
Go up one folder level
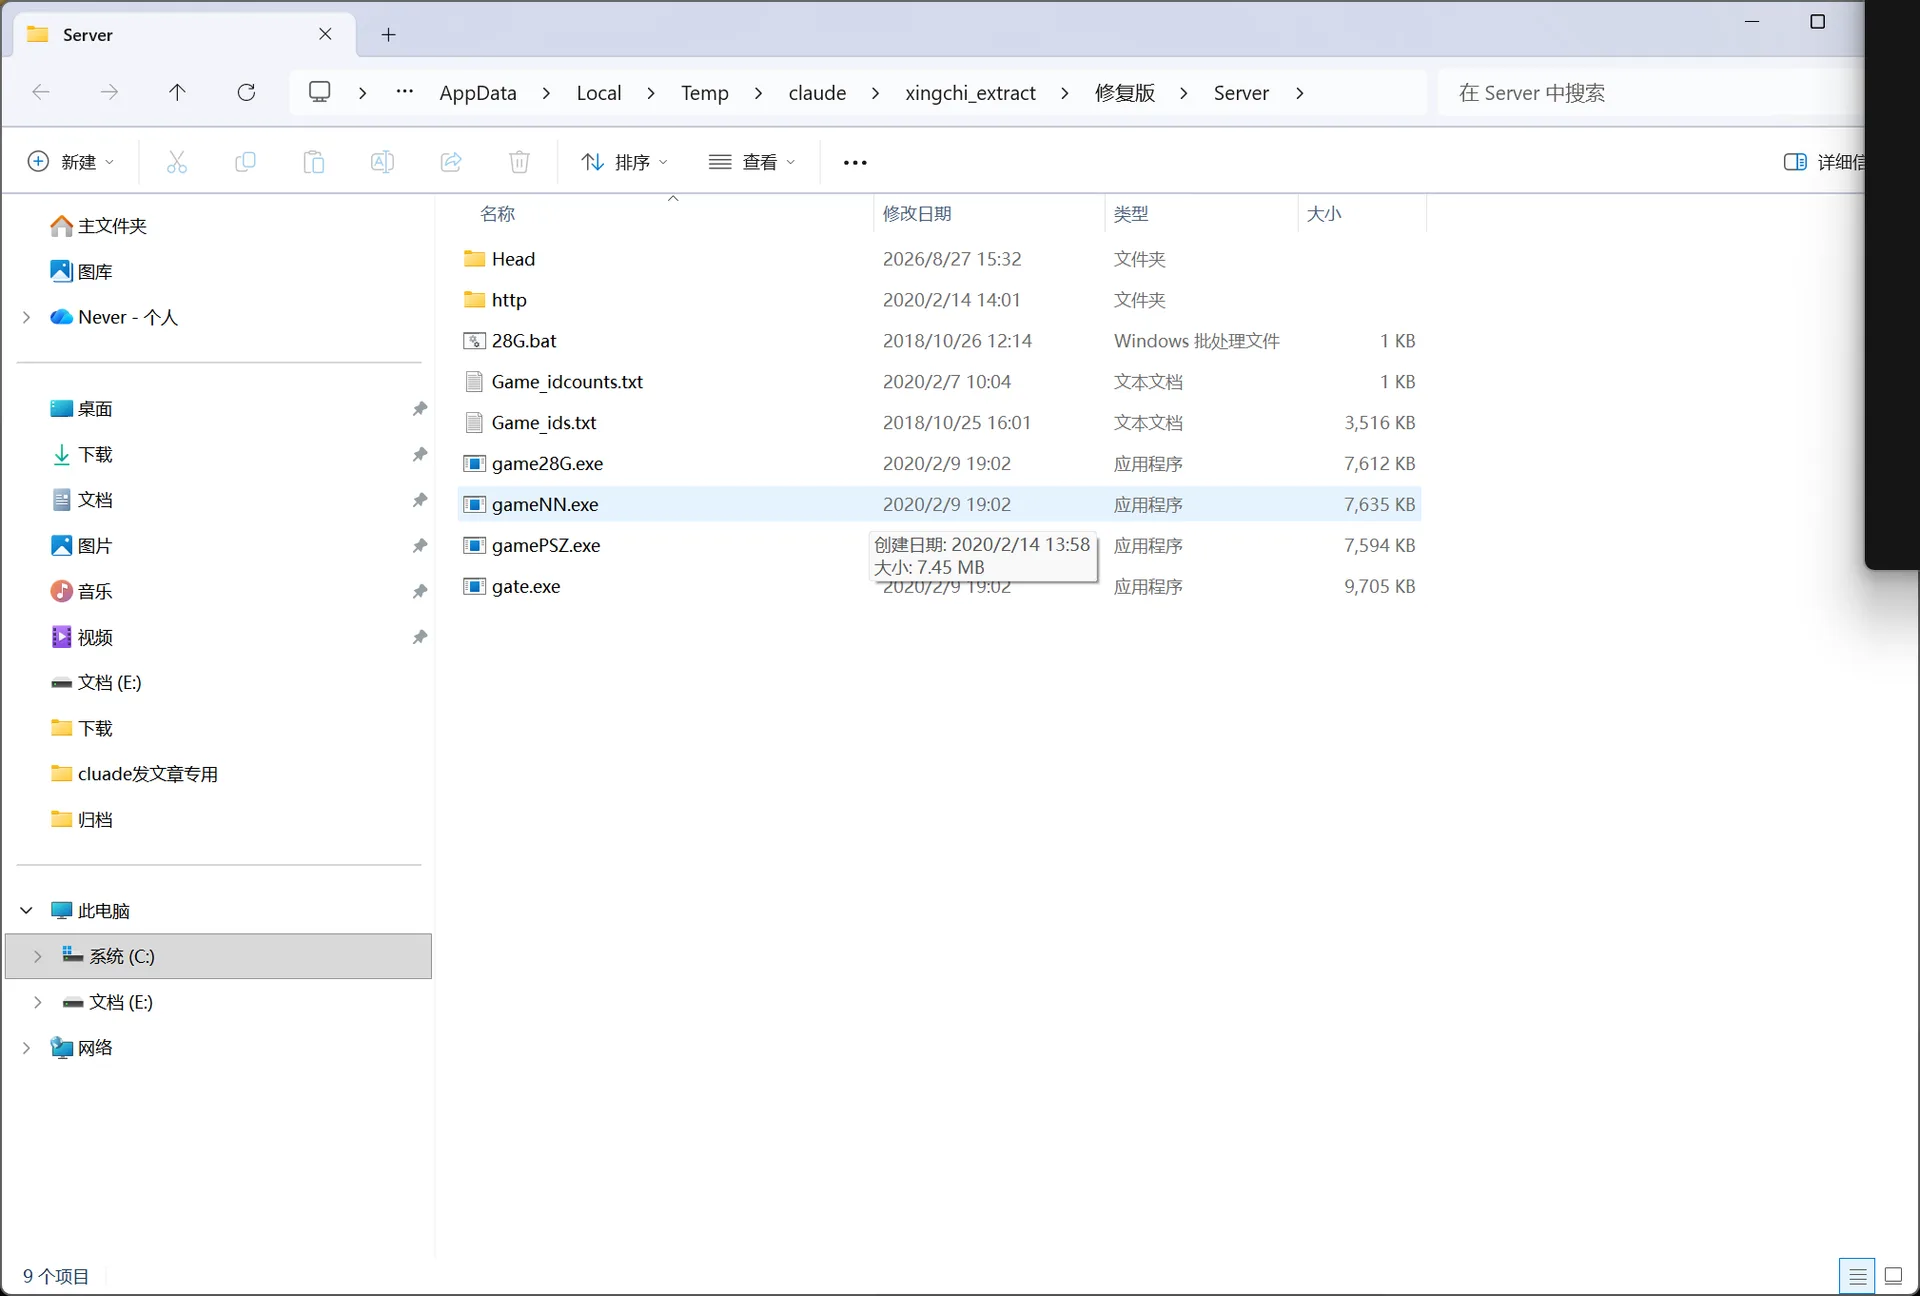177,92
